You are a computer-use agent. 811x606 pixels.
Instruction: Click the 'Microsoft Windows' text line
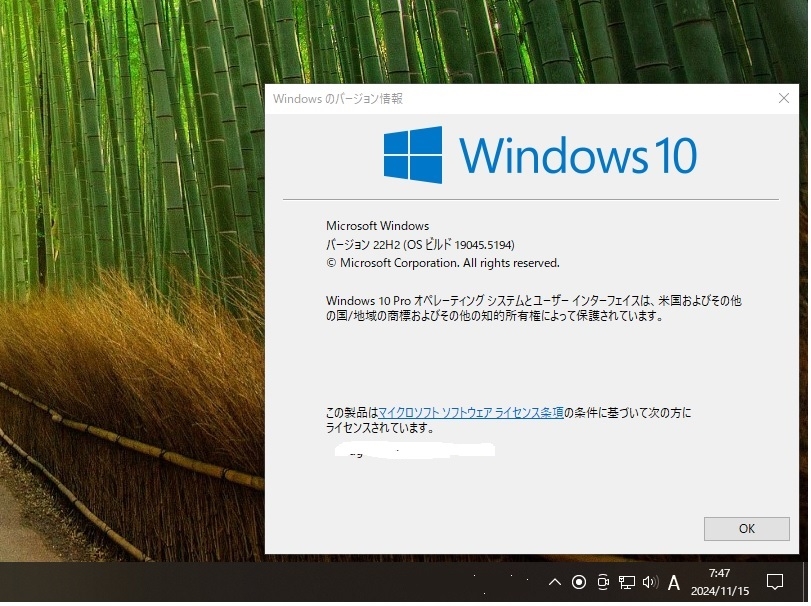pyautogui.click(x=378, y=225)
